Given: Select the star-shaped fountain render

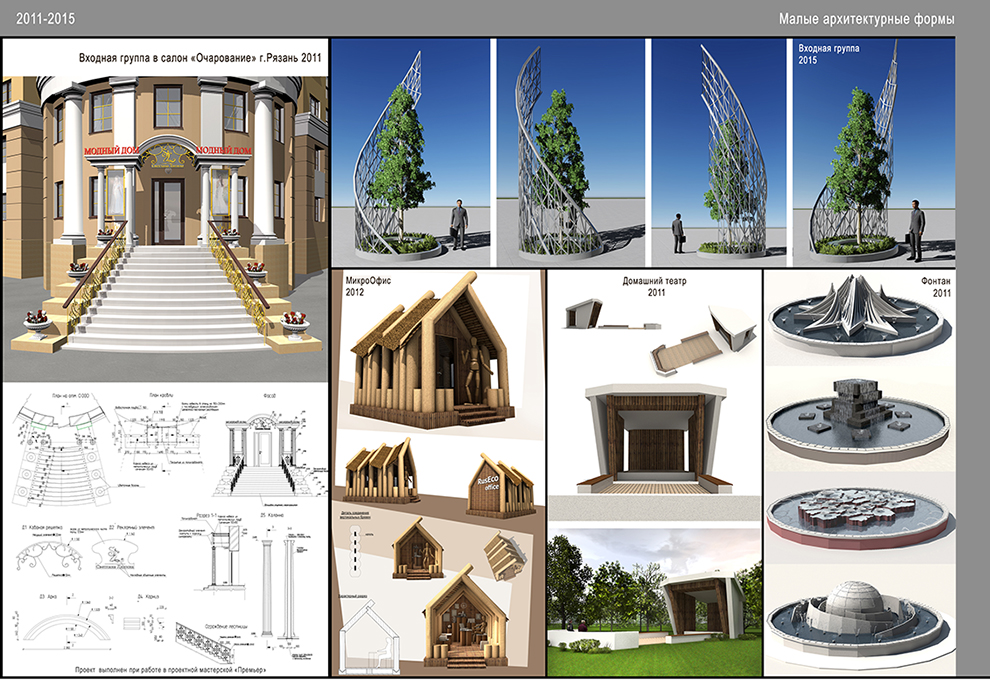Looking at the screenshot, I should click(x=858, y=317).
